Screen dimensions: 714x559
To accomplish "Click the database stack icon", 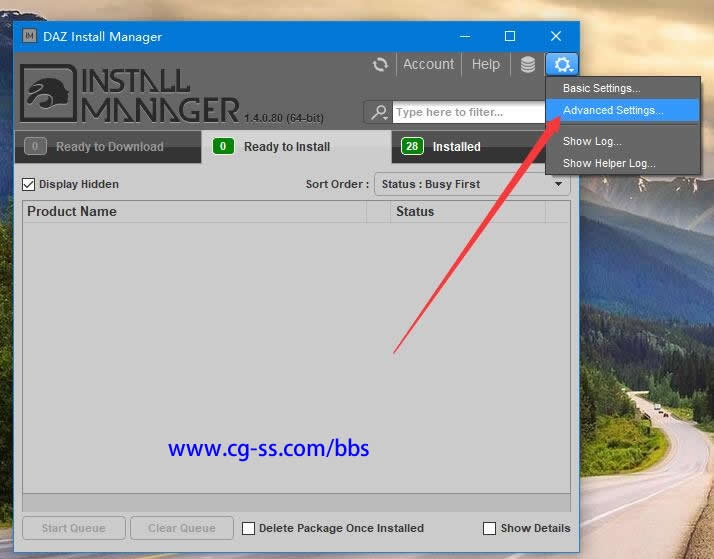I will pyautogui.click(x=527, y=65).
